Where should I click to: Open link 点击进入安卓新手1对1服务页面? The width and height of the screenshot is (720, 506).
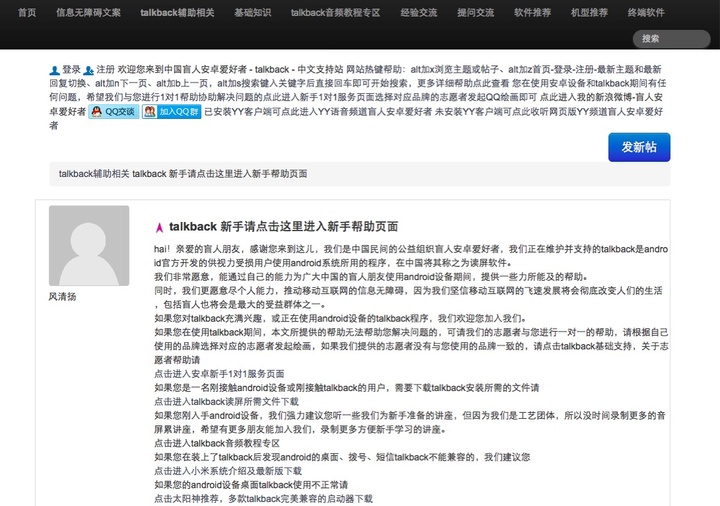[x=219, y=374]
